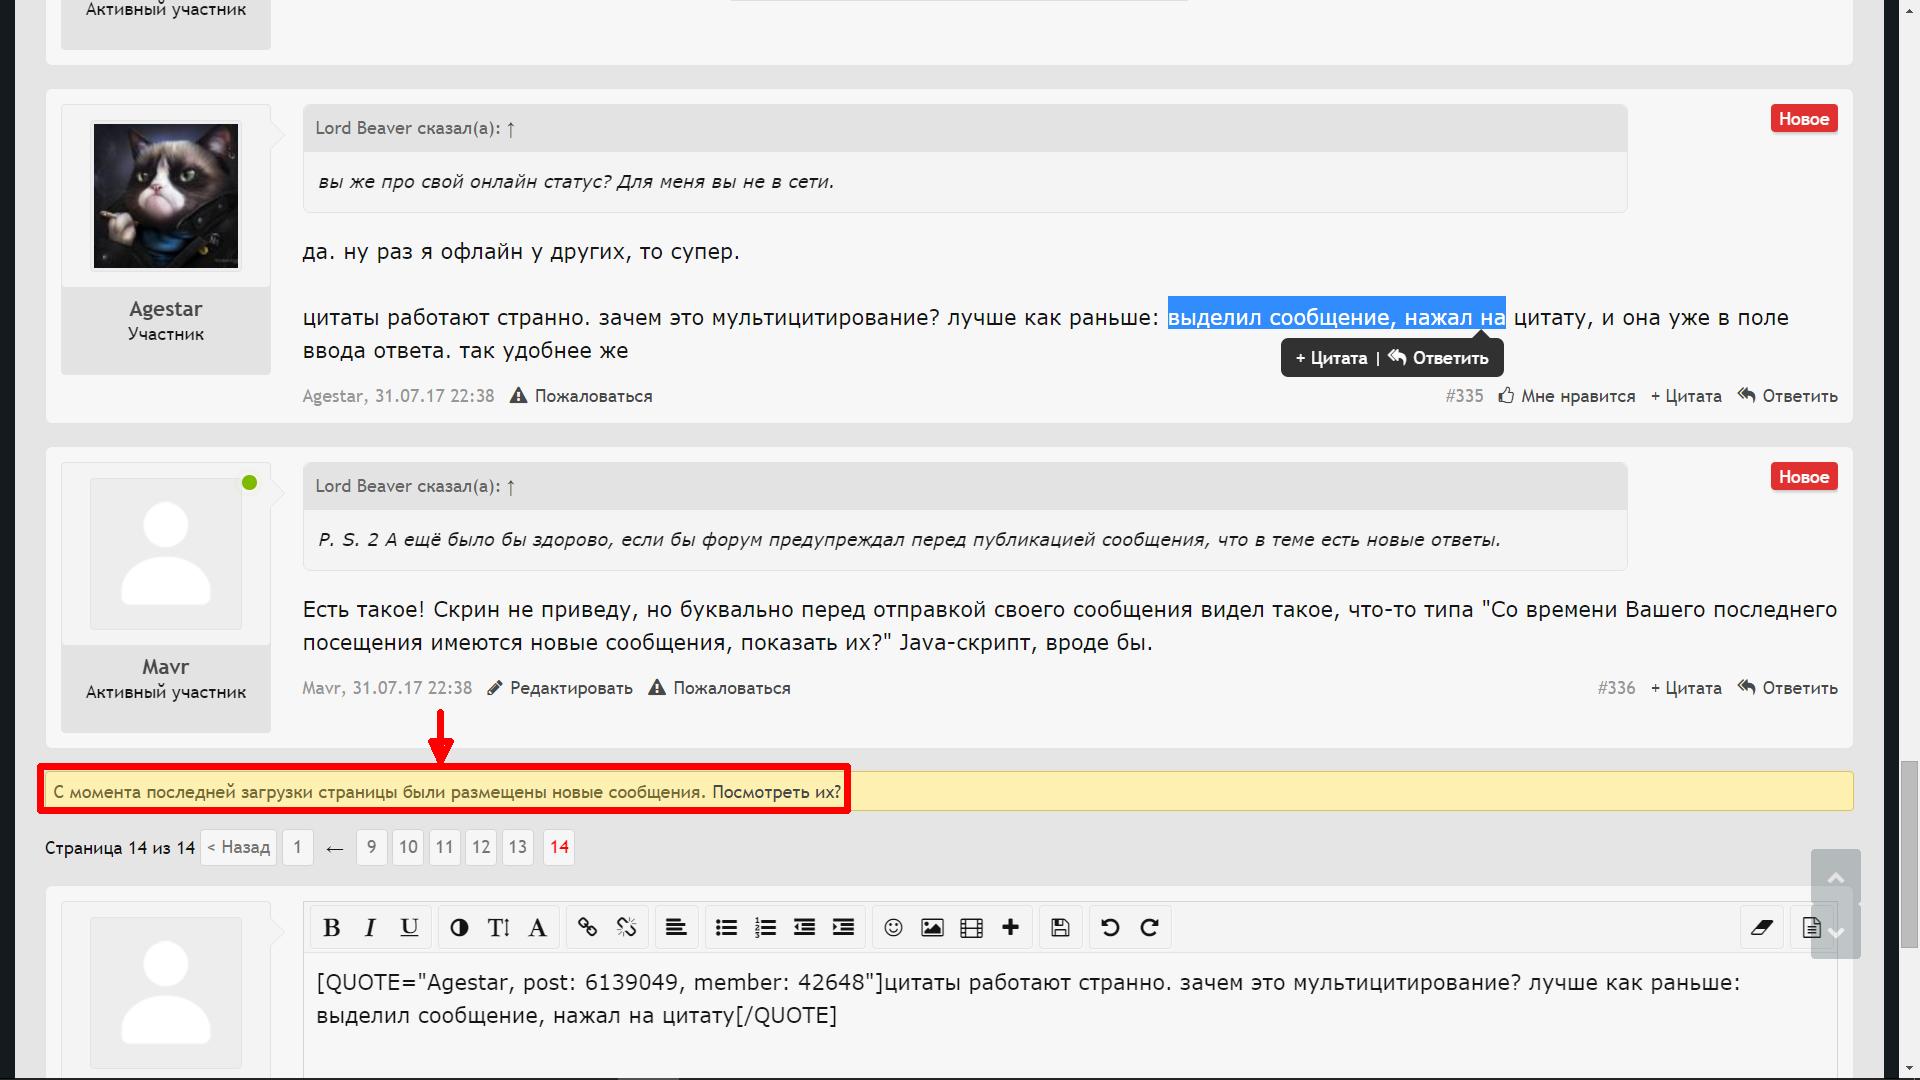Toggle italic formatting in editor
Image resolution: width=1920 pixels, height=1080 pixels.
point(370,928)
